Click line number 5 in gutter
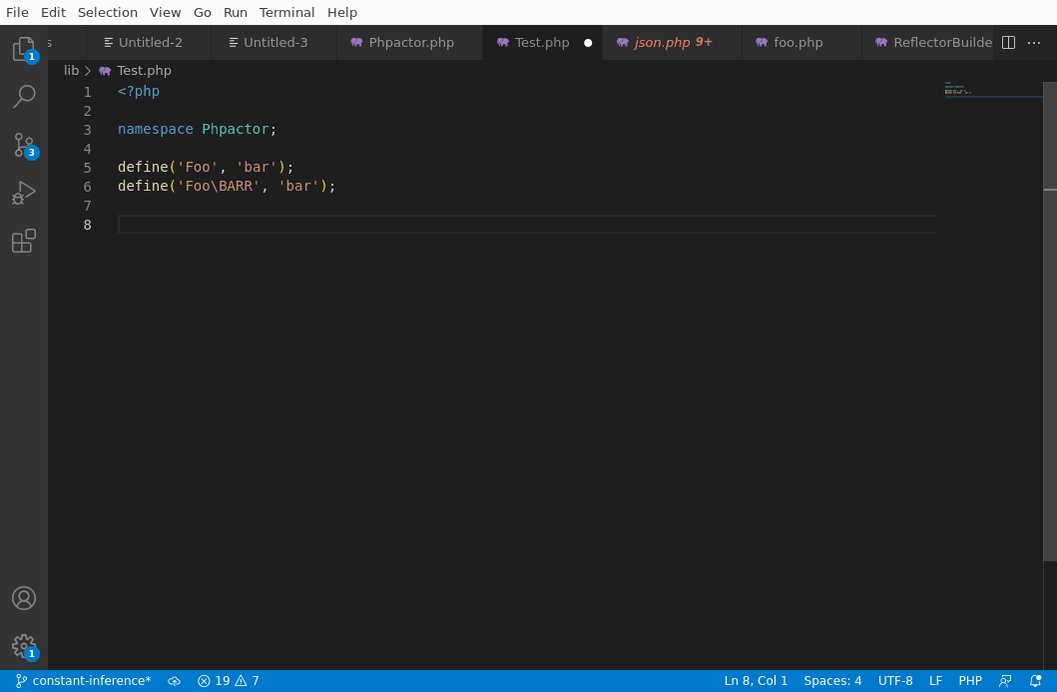This screenshot has height=692, width=1057. click(87, 167)
